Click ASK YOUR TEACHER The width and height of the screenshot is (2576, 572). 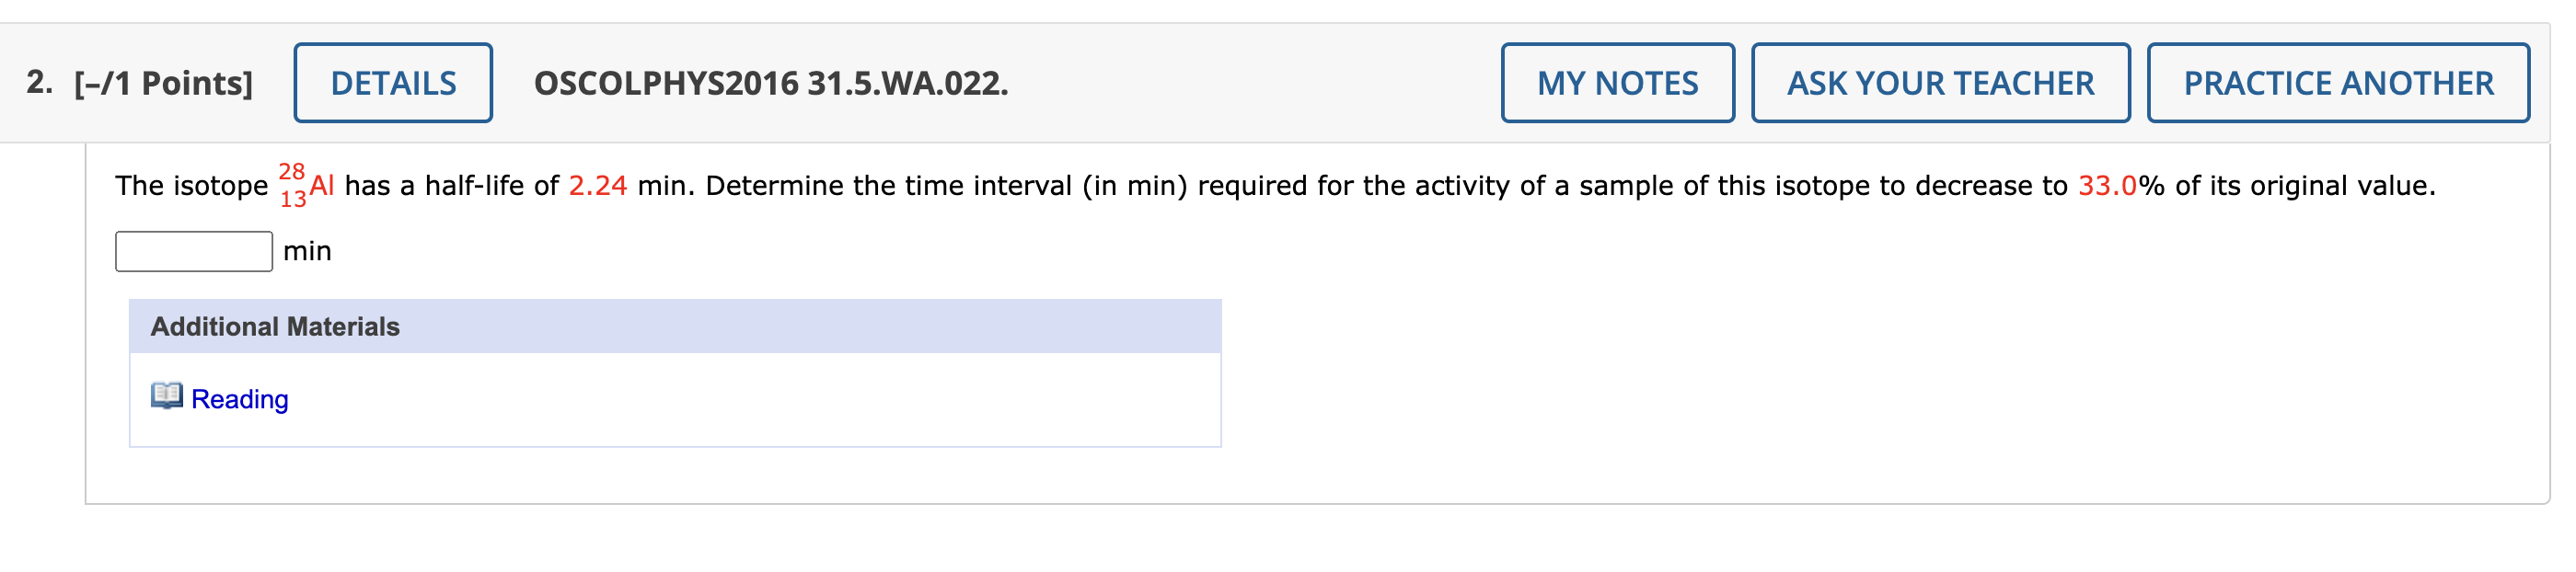(1940, 83)
